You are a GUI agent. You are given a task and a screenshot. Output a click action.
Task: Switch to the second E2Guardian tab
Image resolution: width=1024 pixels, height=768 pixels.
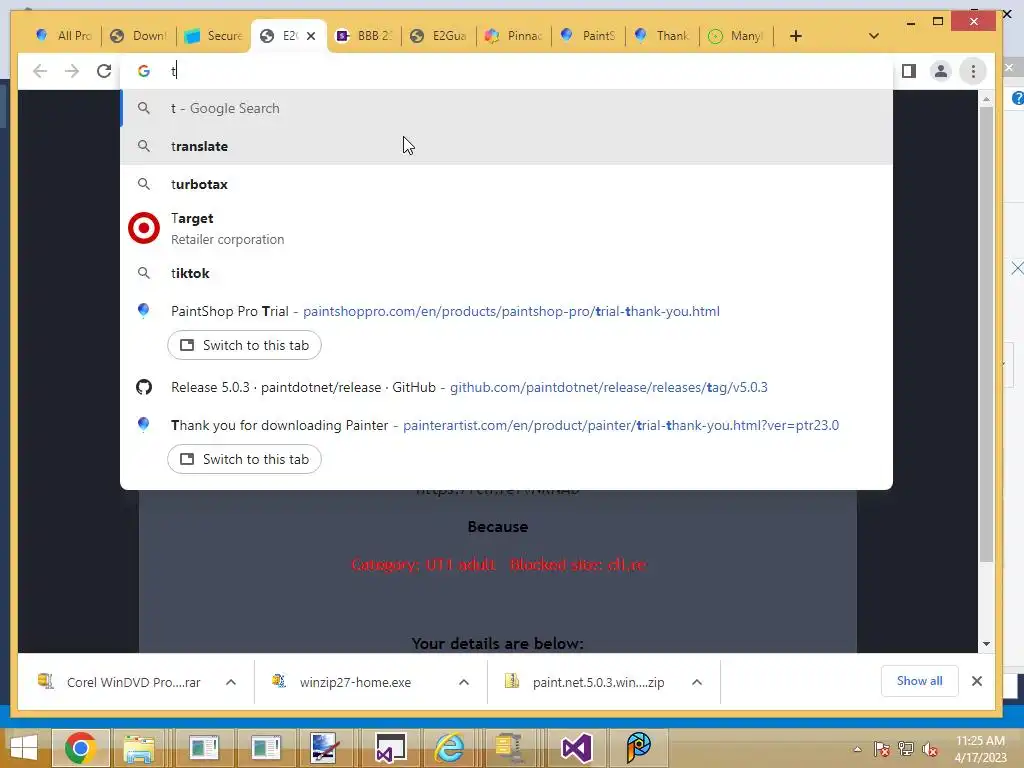click(439, 36)
